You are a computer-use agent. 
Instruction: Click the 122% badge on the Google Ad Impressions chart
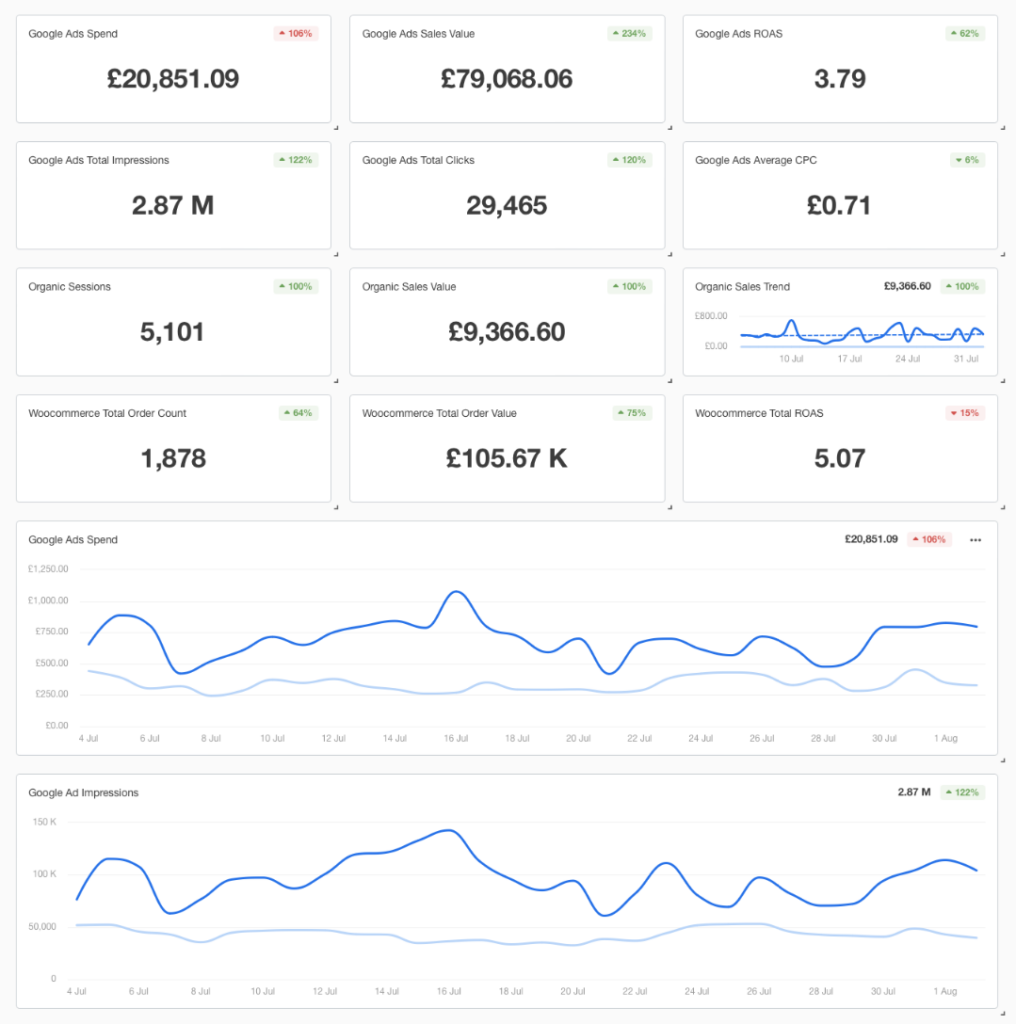coord(962,792)
